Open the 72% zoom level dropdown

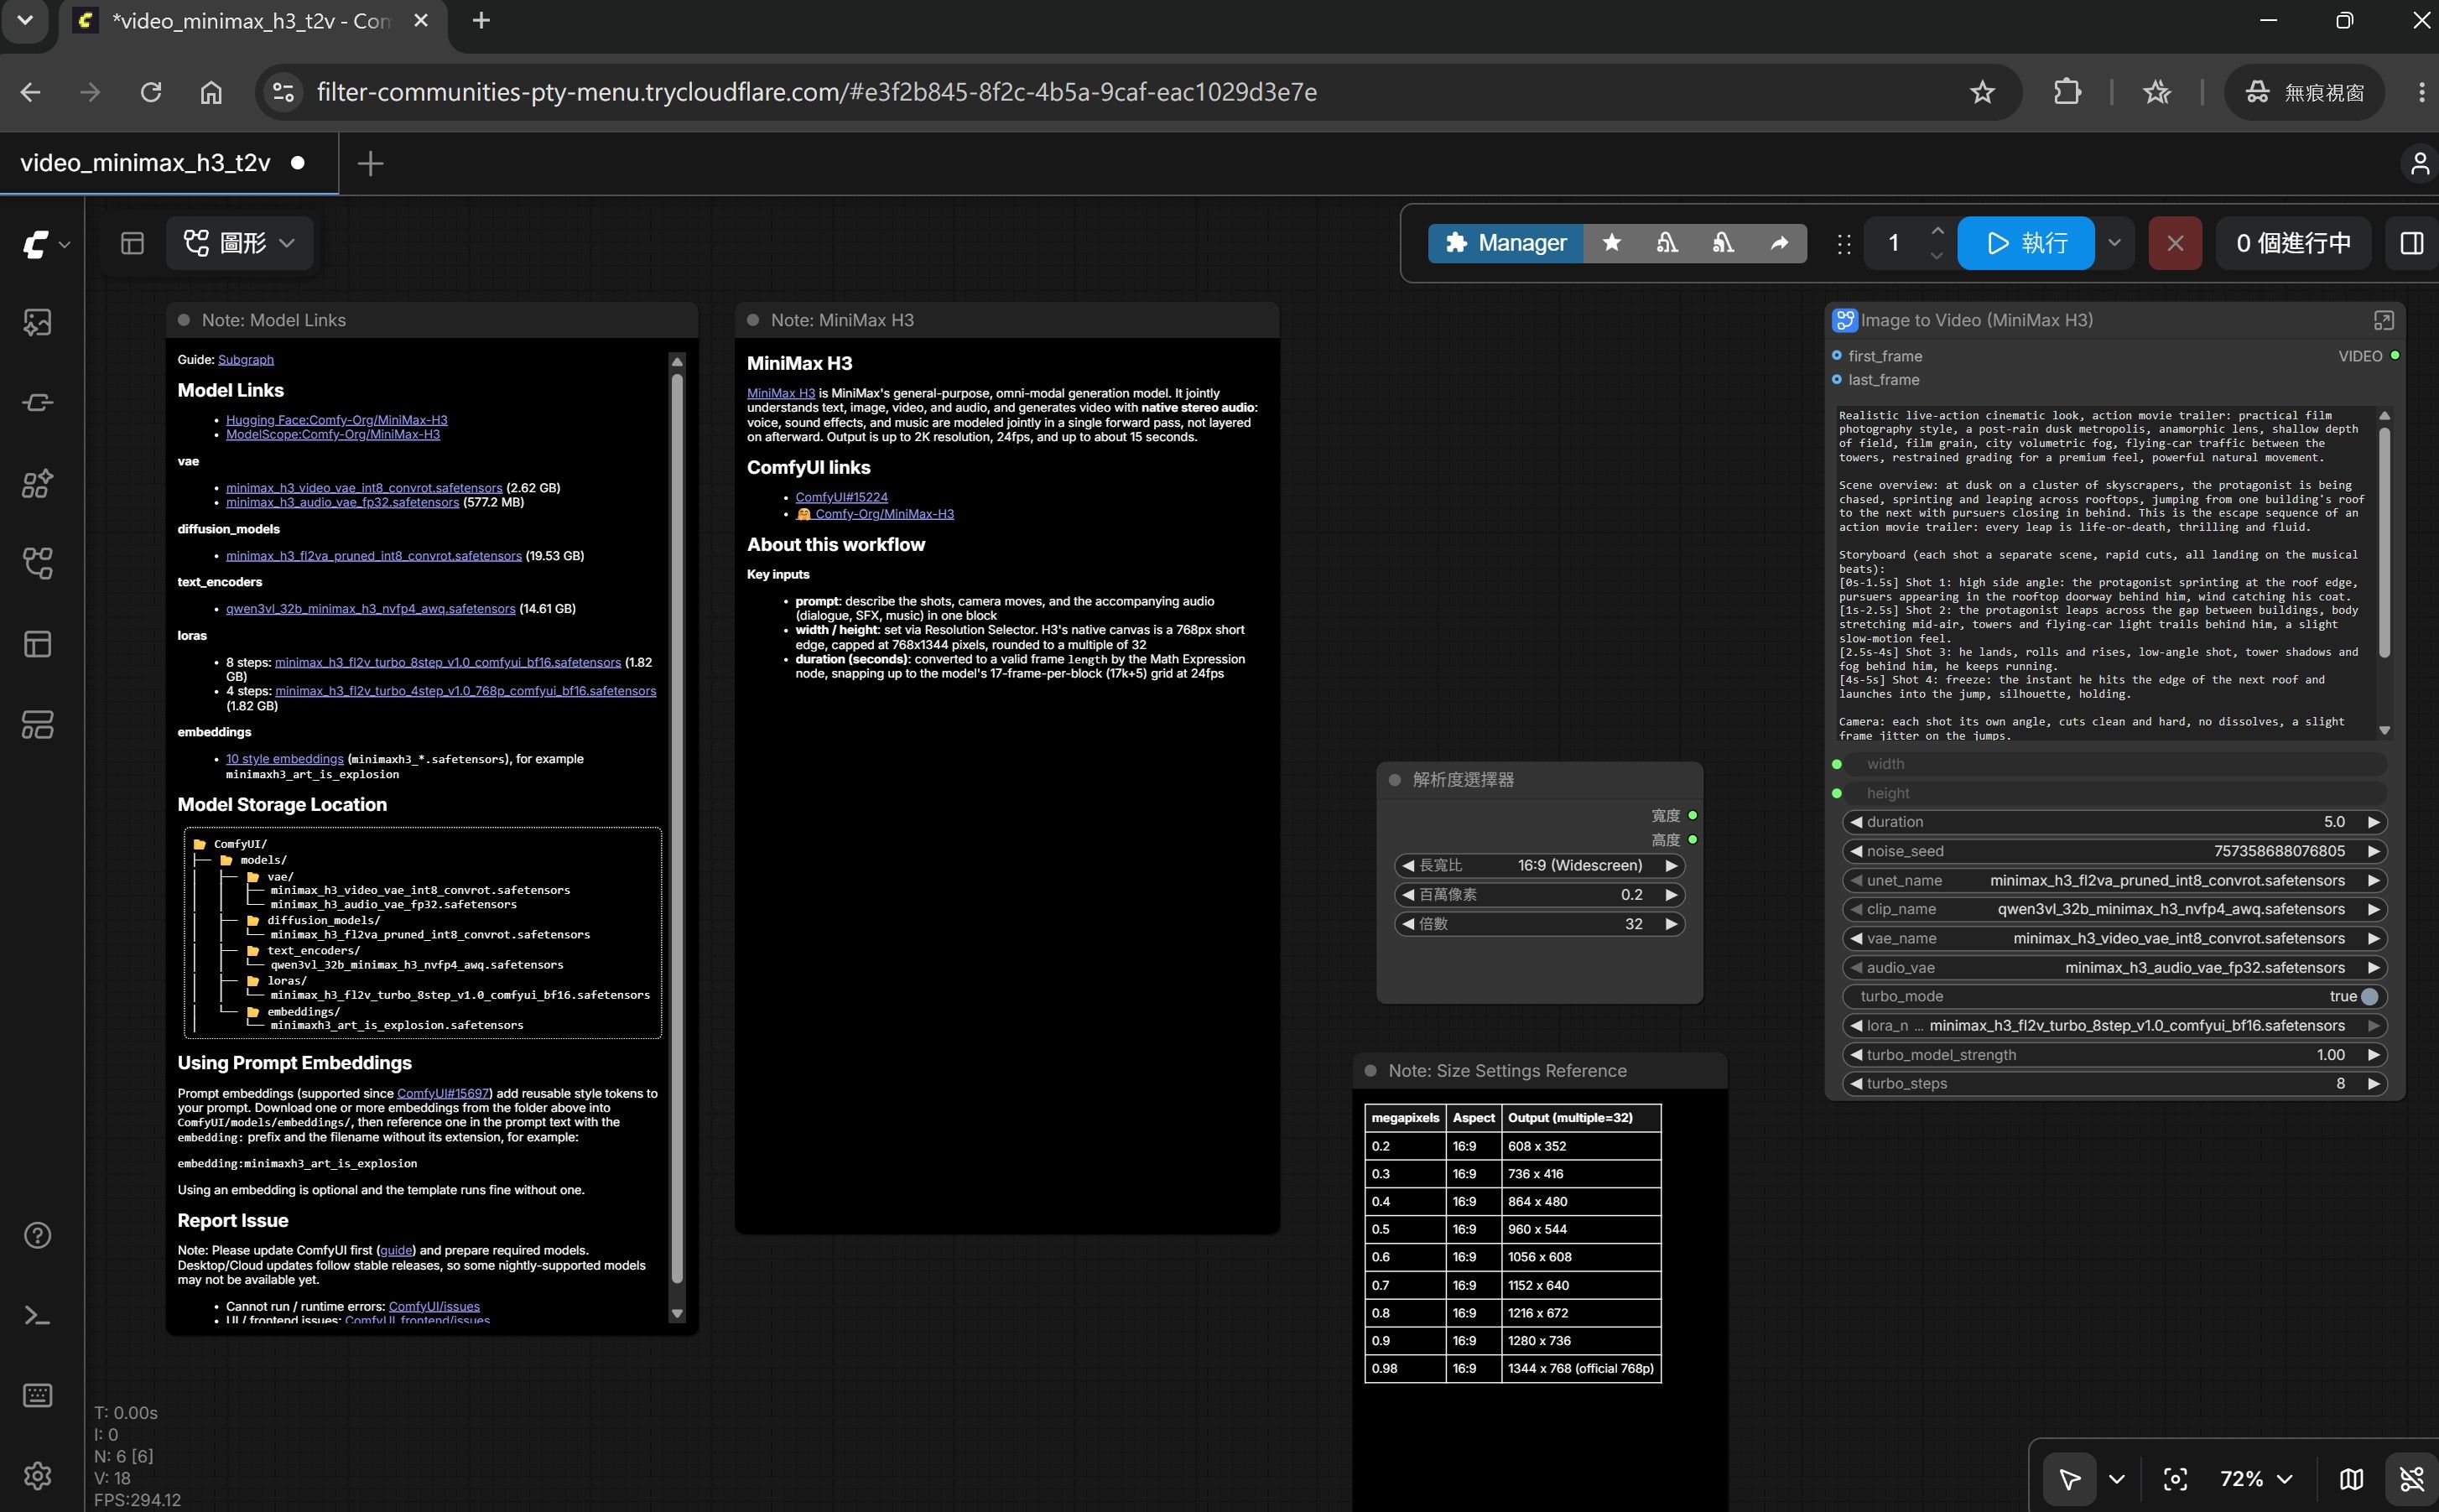click(2256, 1478)
